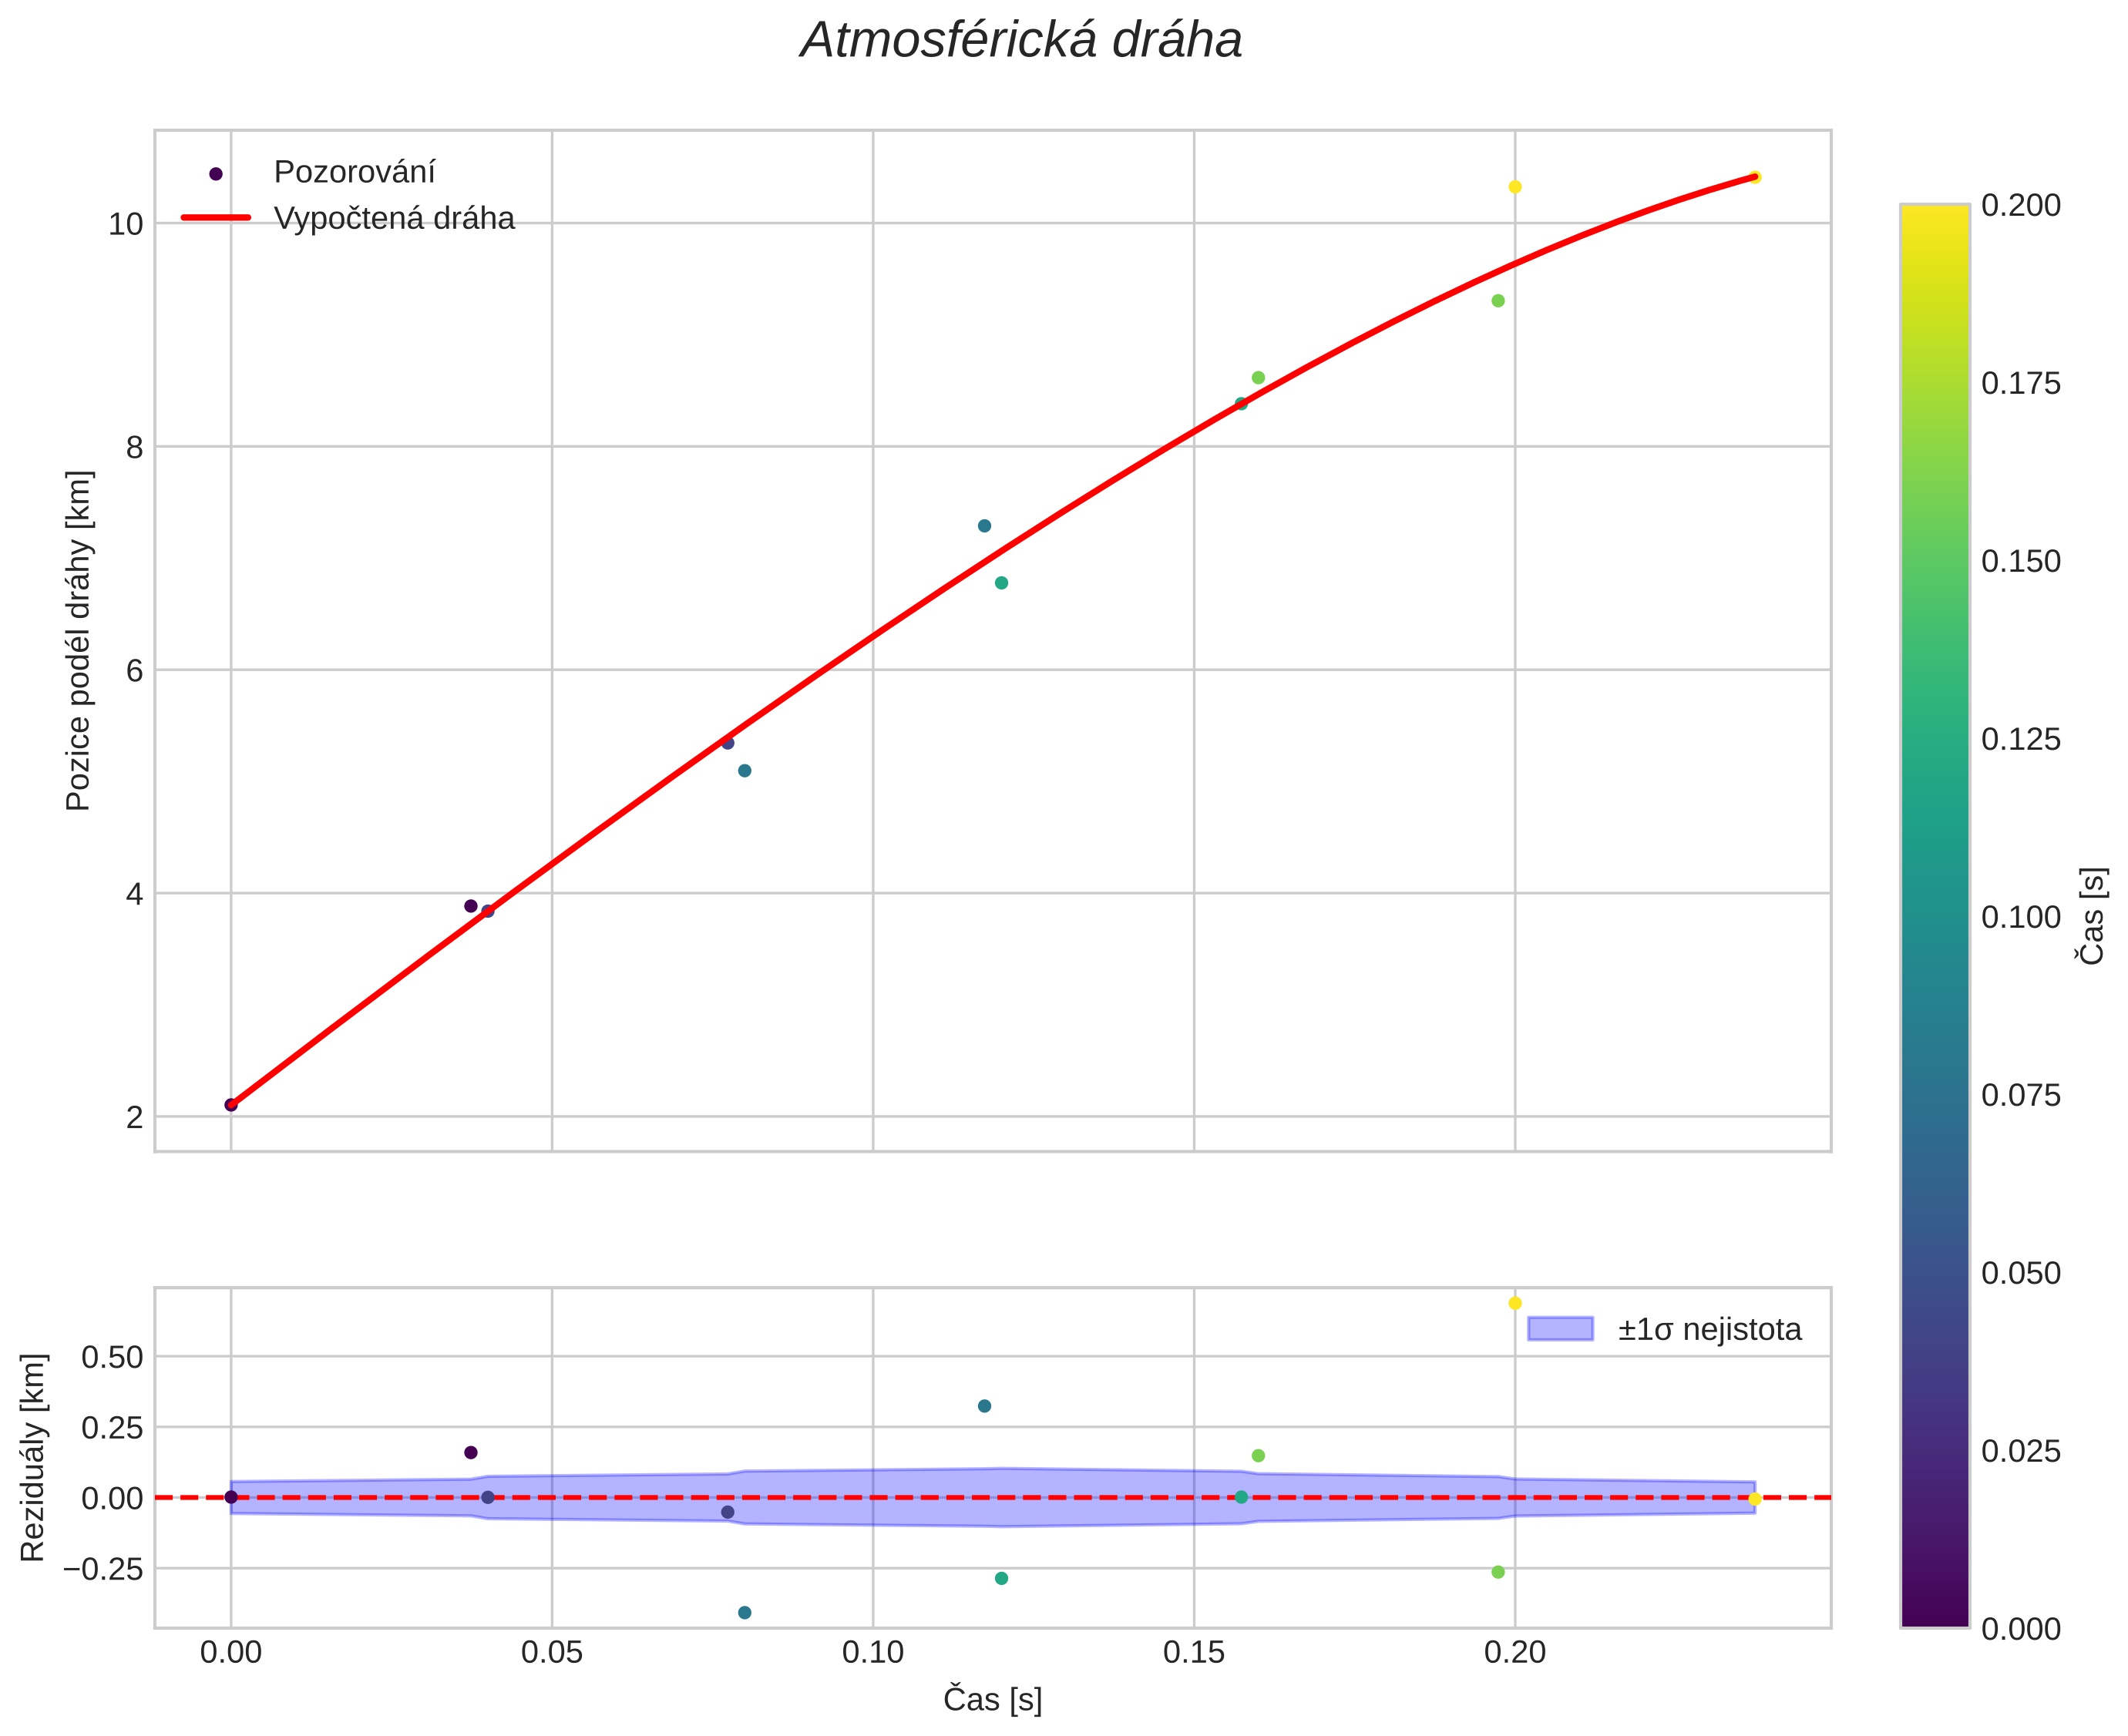Screen dimensions: 2128x1736
Task: Click the green residual point near -0.25 km
Action: tap(1498, 1572)
